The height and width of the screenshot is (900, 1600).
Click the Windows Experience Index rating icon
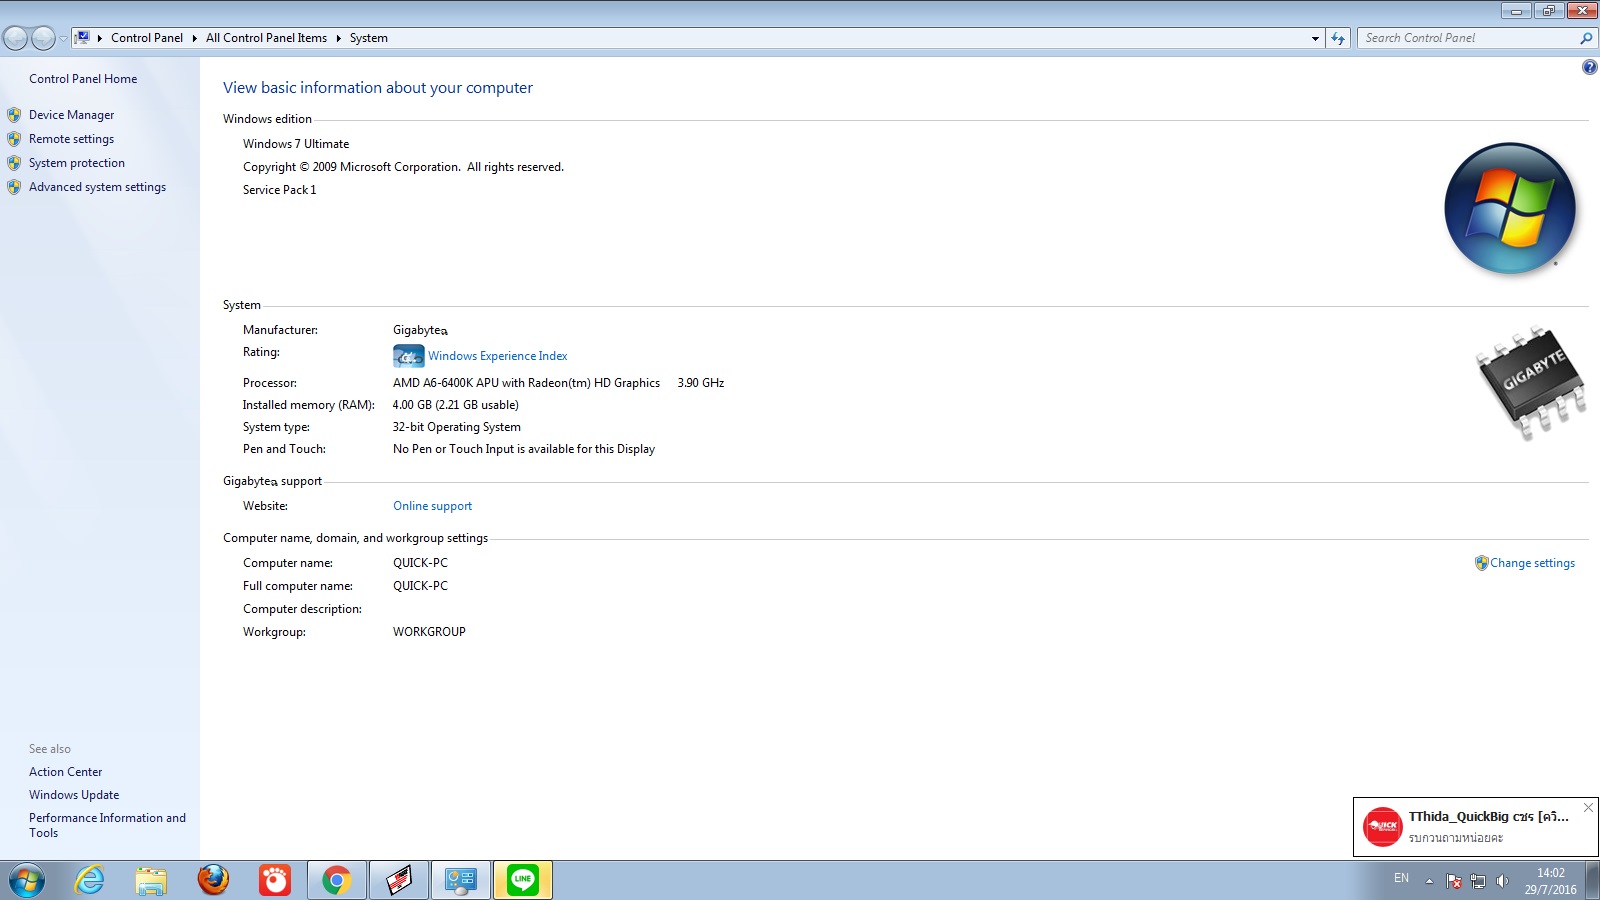point(408,356)
